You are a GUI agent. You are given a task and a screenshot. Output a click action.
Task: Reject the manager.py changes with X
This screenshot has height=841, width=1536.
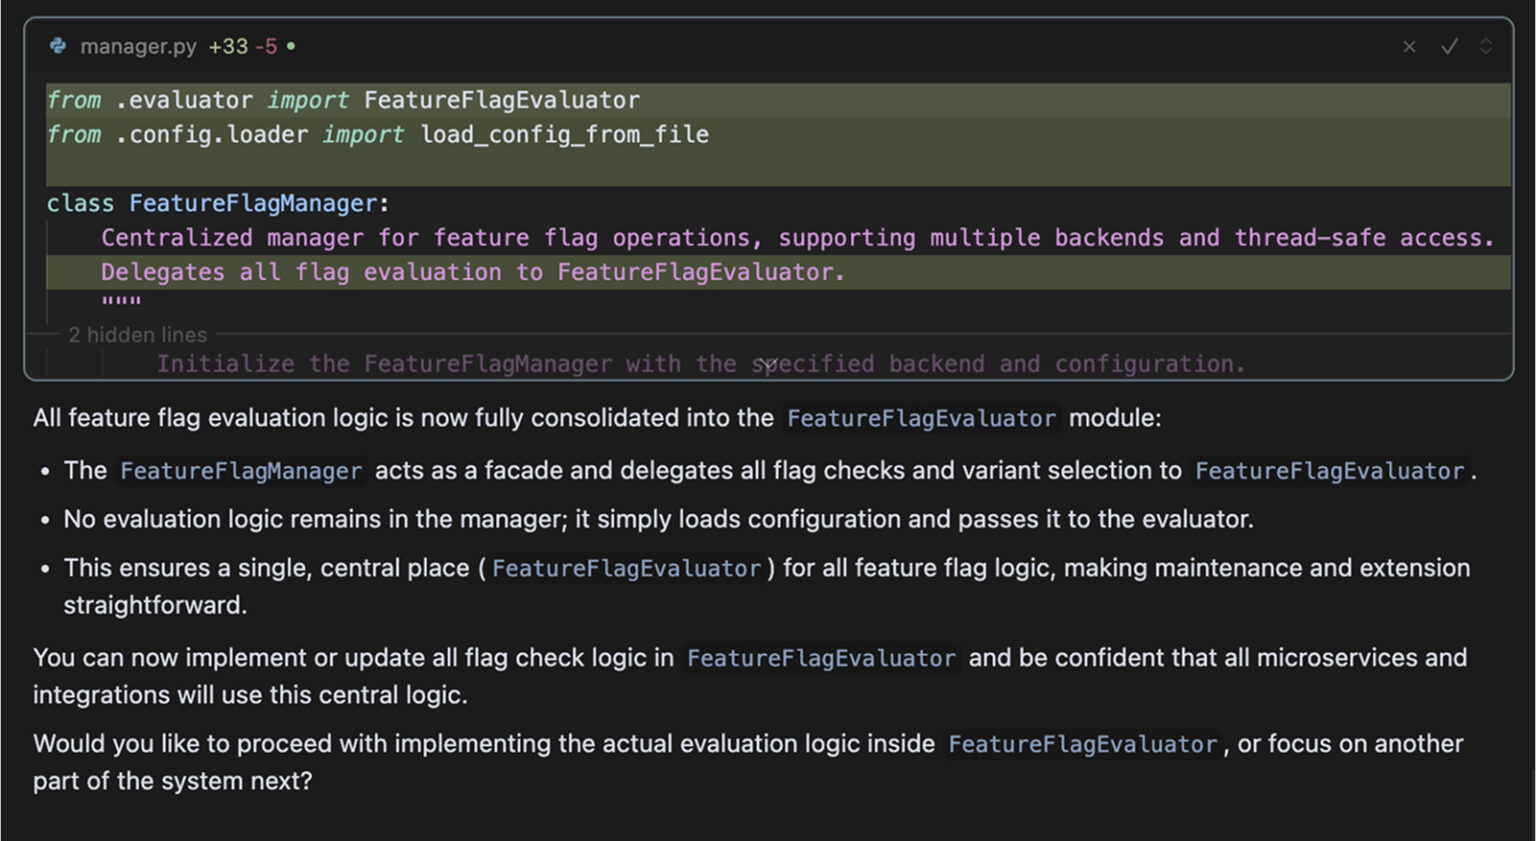click(x=1409, y=47)
